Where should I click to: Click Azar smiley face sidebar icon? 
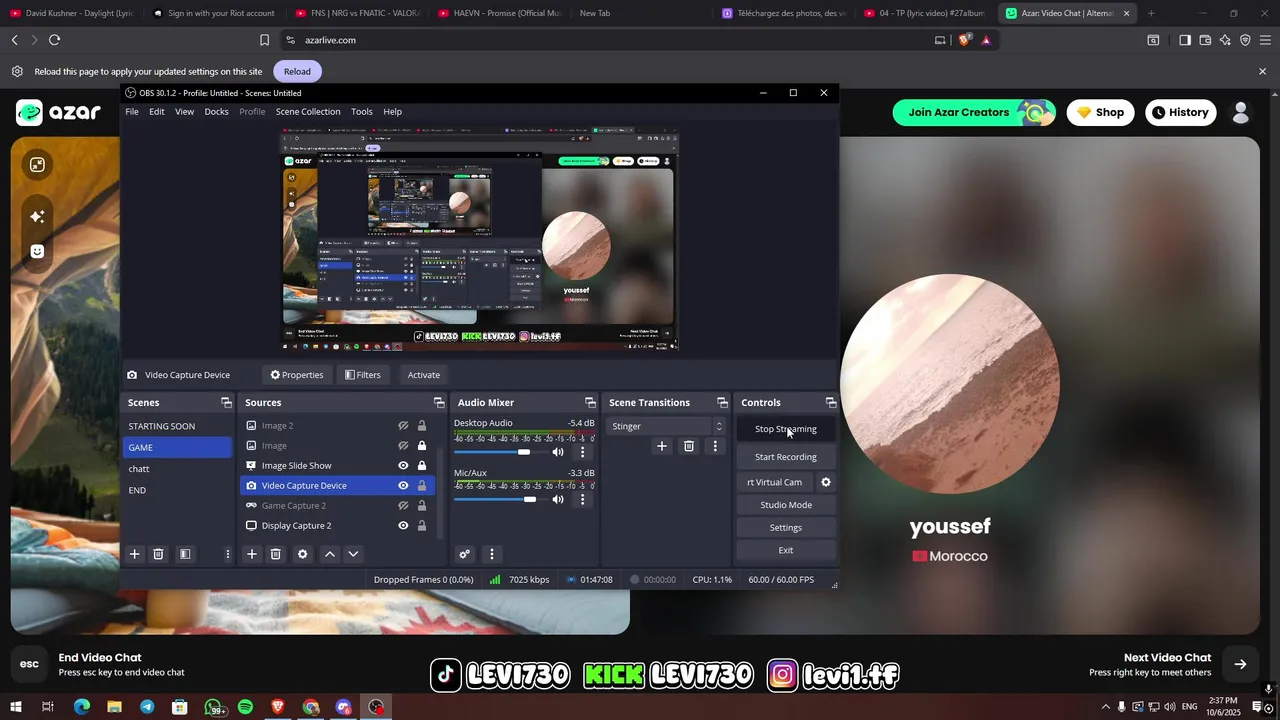[37, 251]
